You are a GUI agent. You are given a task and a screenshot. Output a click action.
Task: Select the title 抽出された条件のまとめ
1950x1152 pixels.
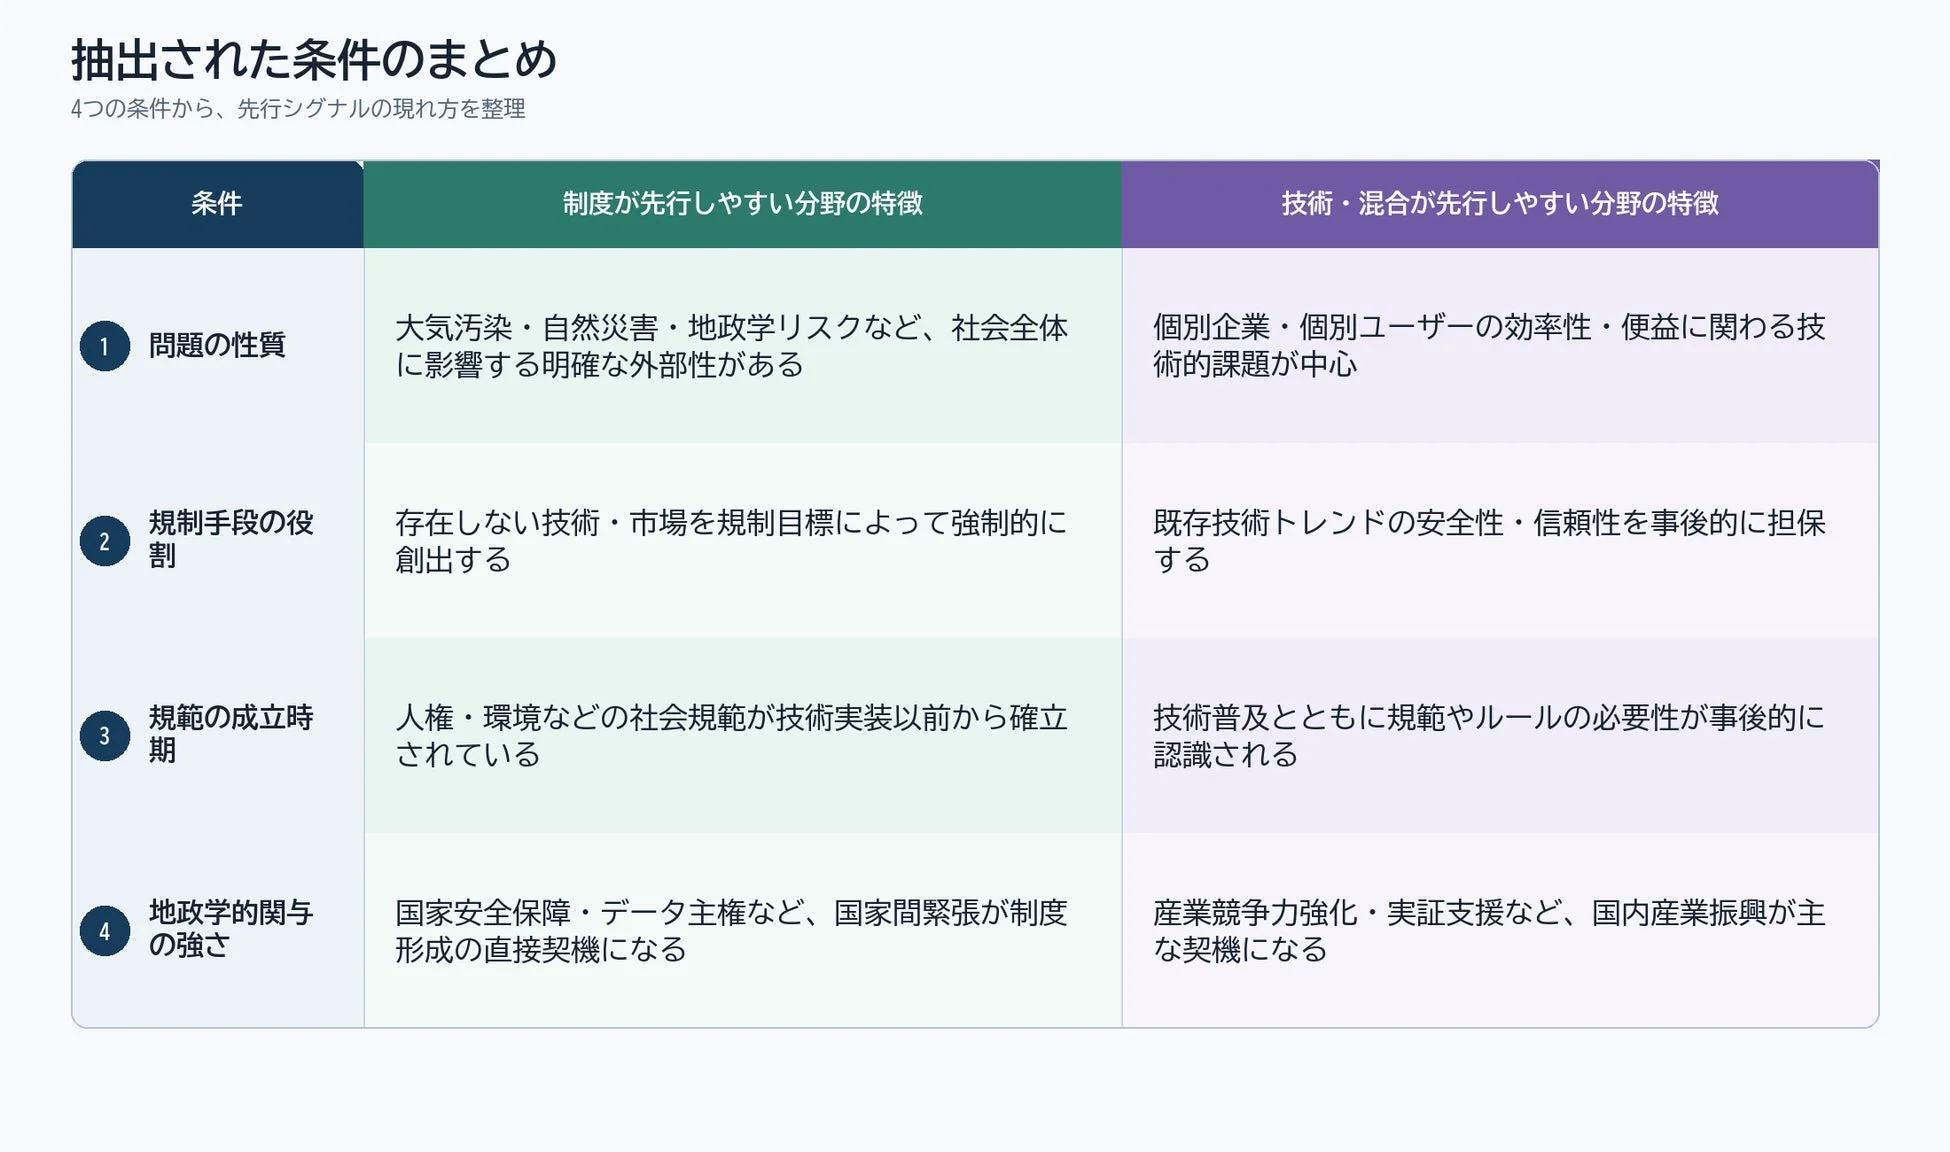314,59
